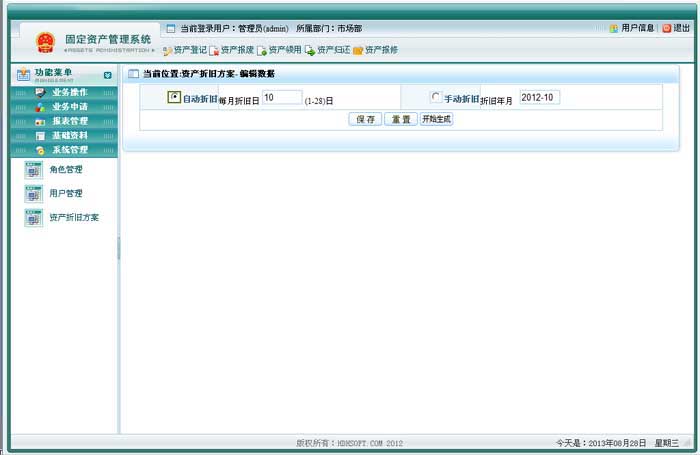
Task: Click the 资产登记 toolbar icon
Action: coord(167,50)
